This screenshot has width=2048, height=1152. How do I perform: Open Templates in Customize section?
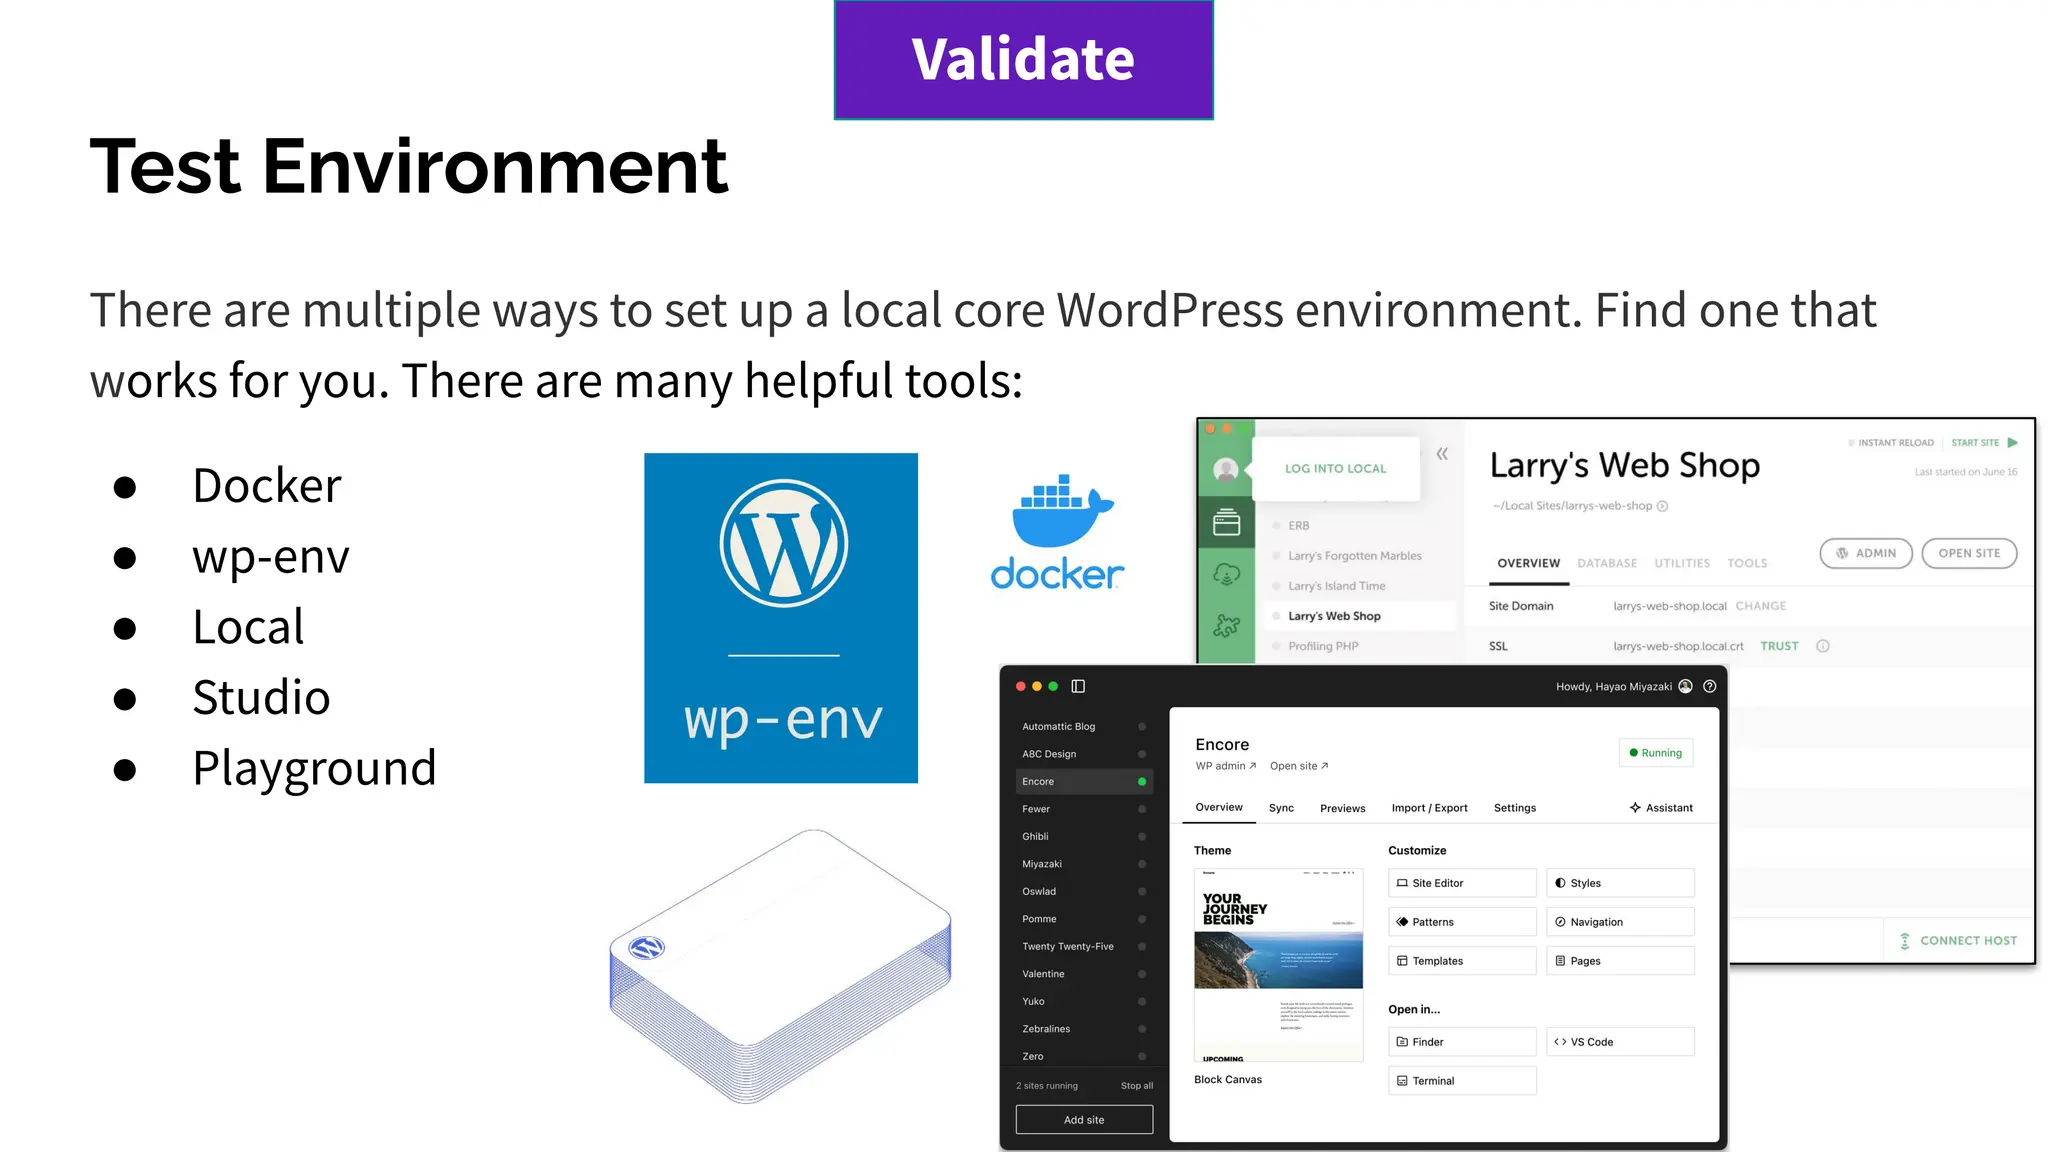click(1462, 961)
